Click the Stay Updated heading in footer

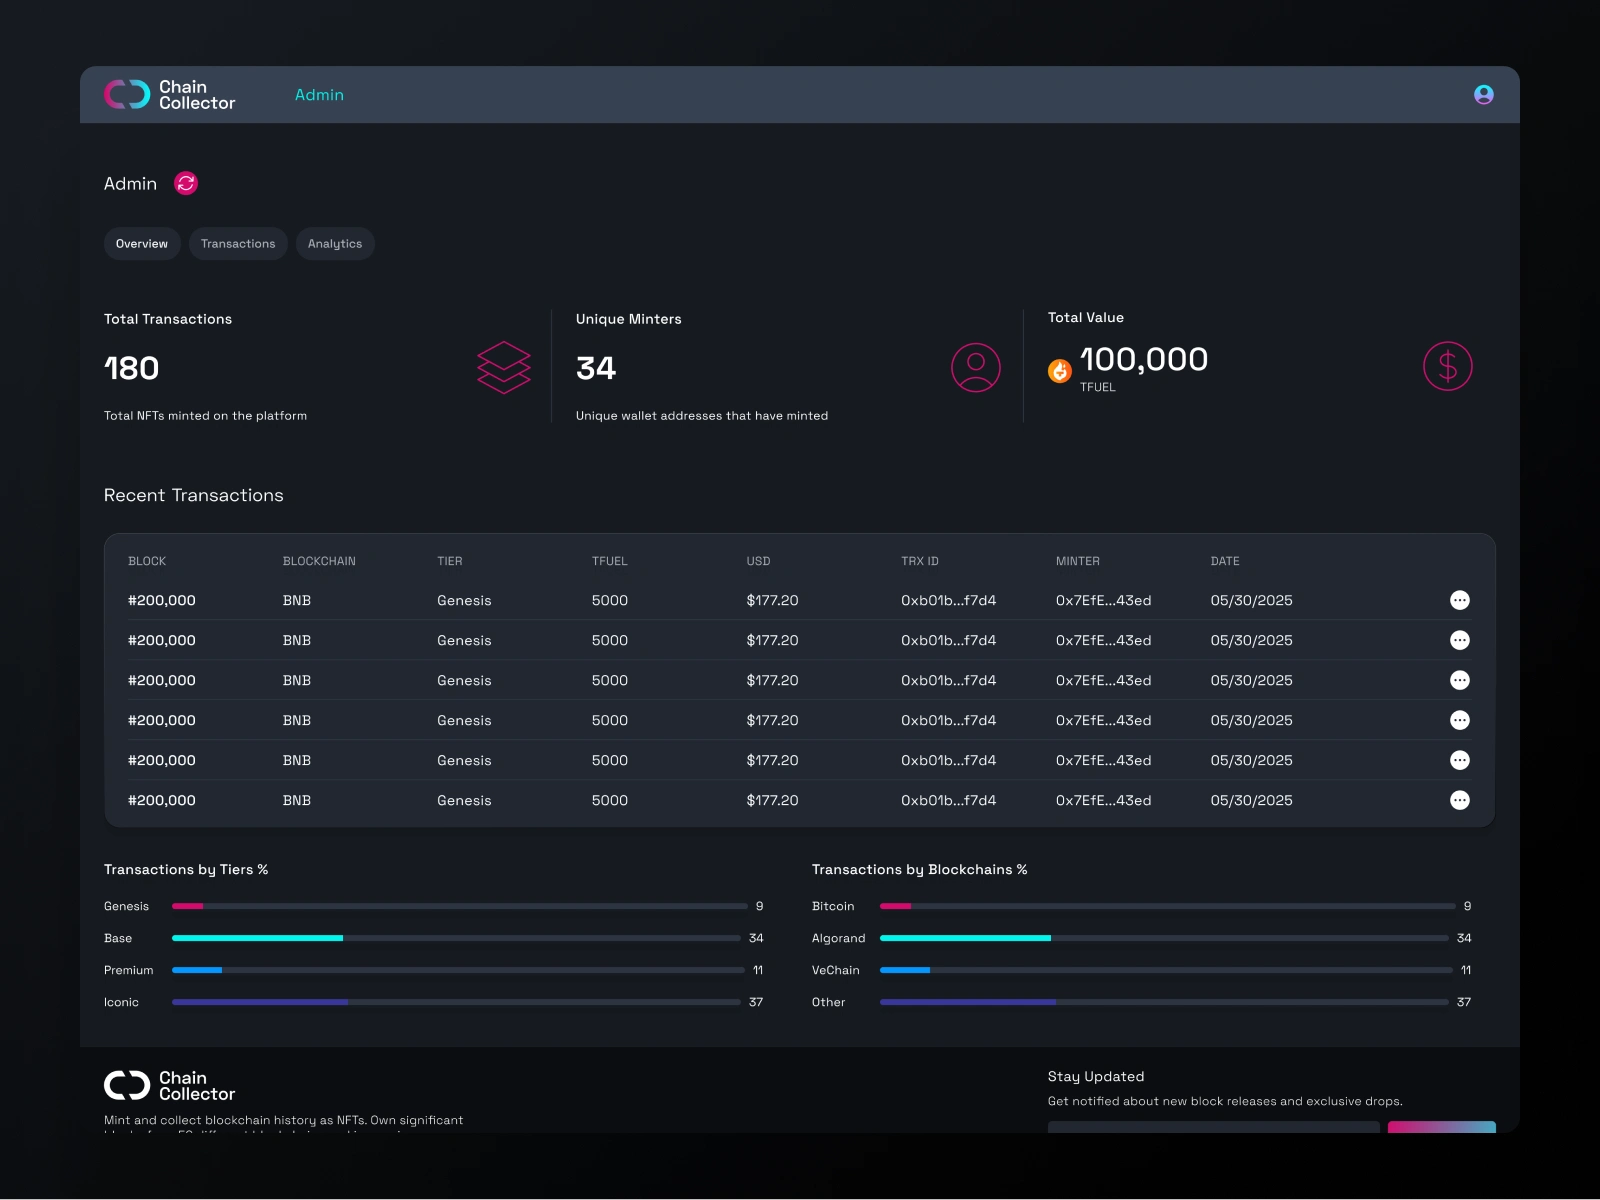(x=1096, y=1076)
